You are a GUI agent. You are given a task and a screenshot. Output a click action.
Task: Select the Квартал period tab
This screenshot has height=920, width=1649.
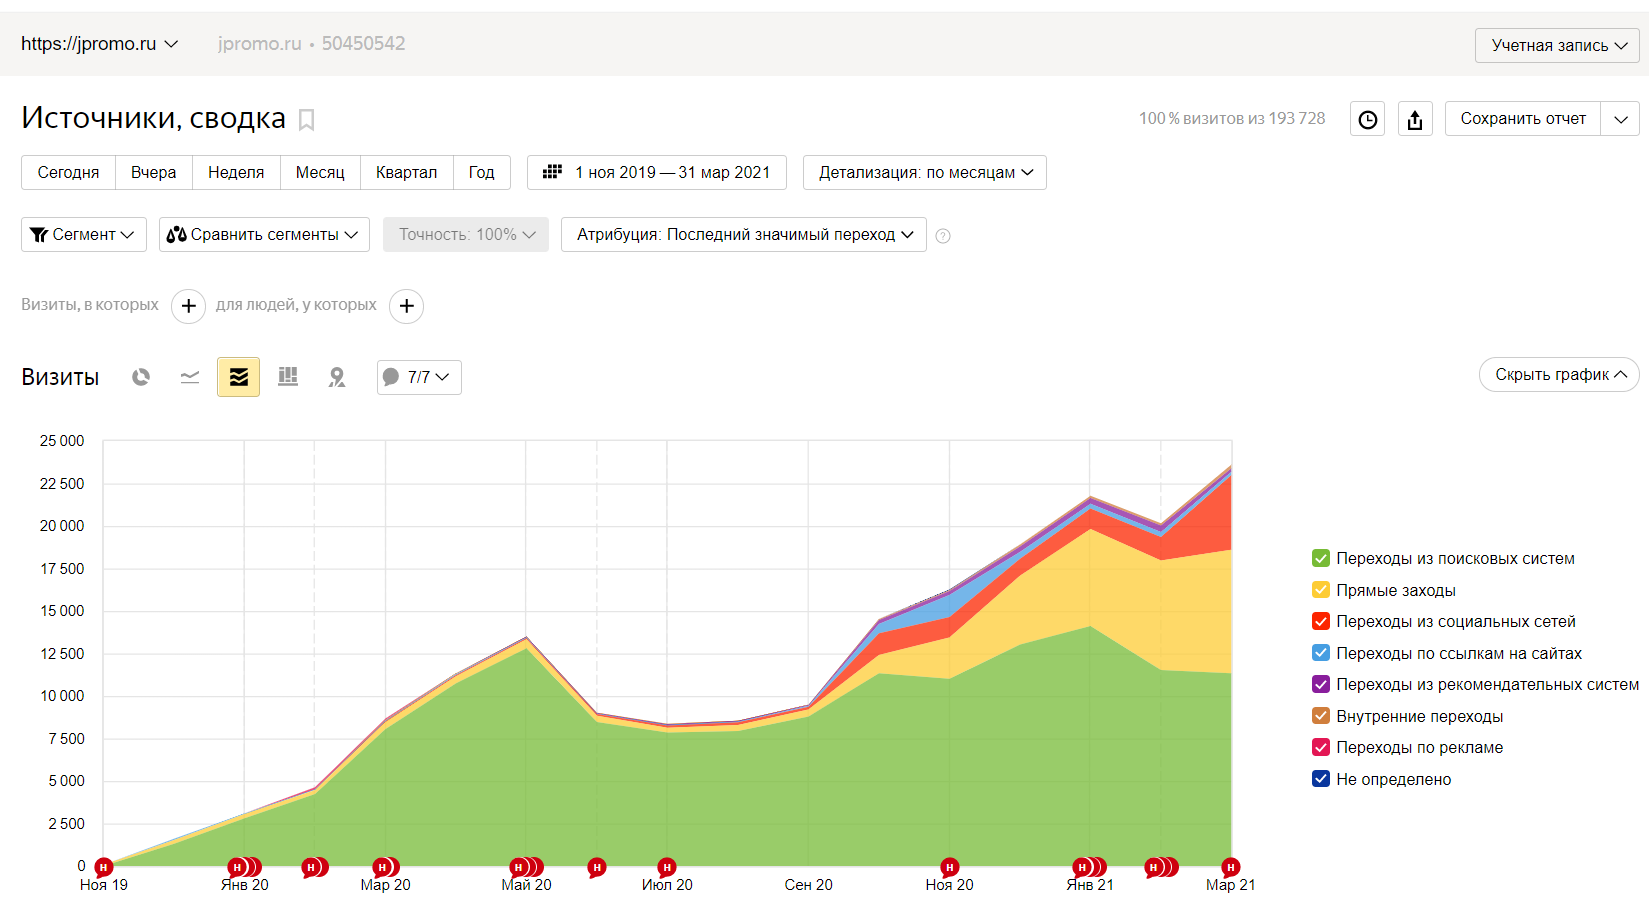coord(406,172)
